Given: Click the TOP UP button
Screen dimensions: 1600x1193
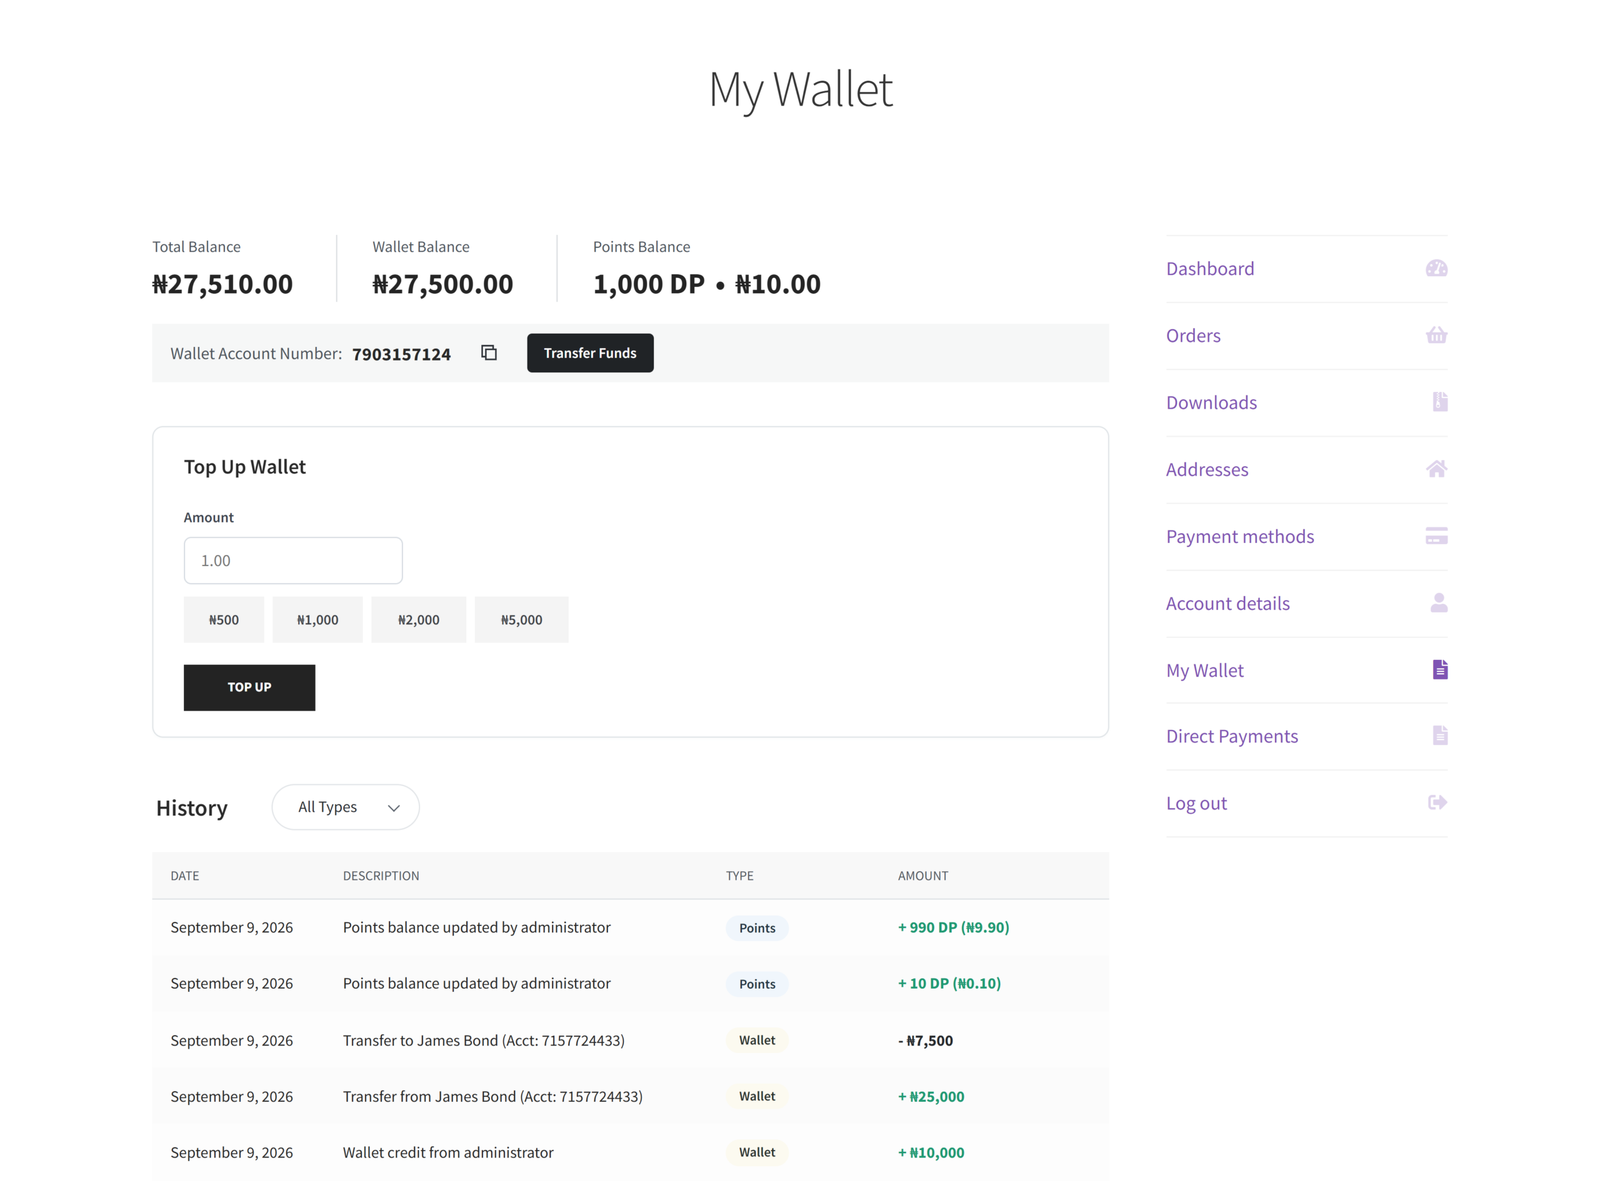Looking at the screenshot, I should coord(249,687).
